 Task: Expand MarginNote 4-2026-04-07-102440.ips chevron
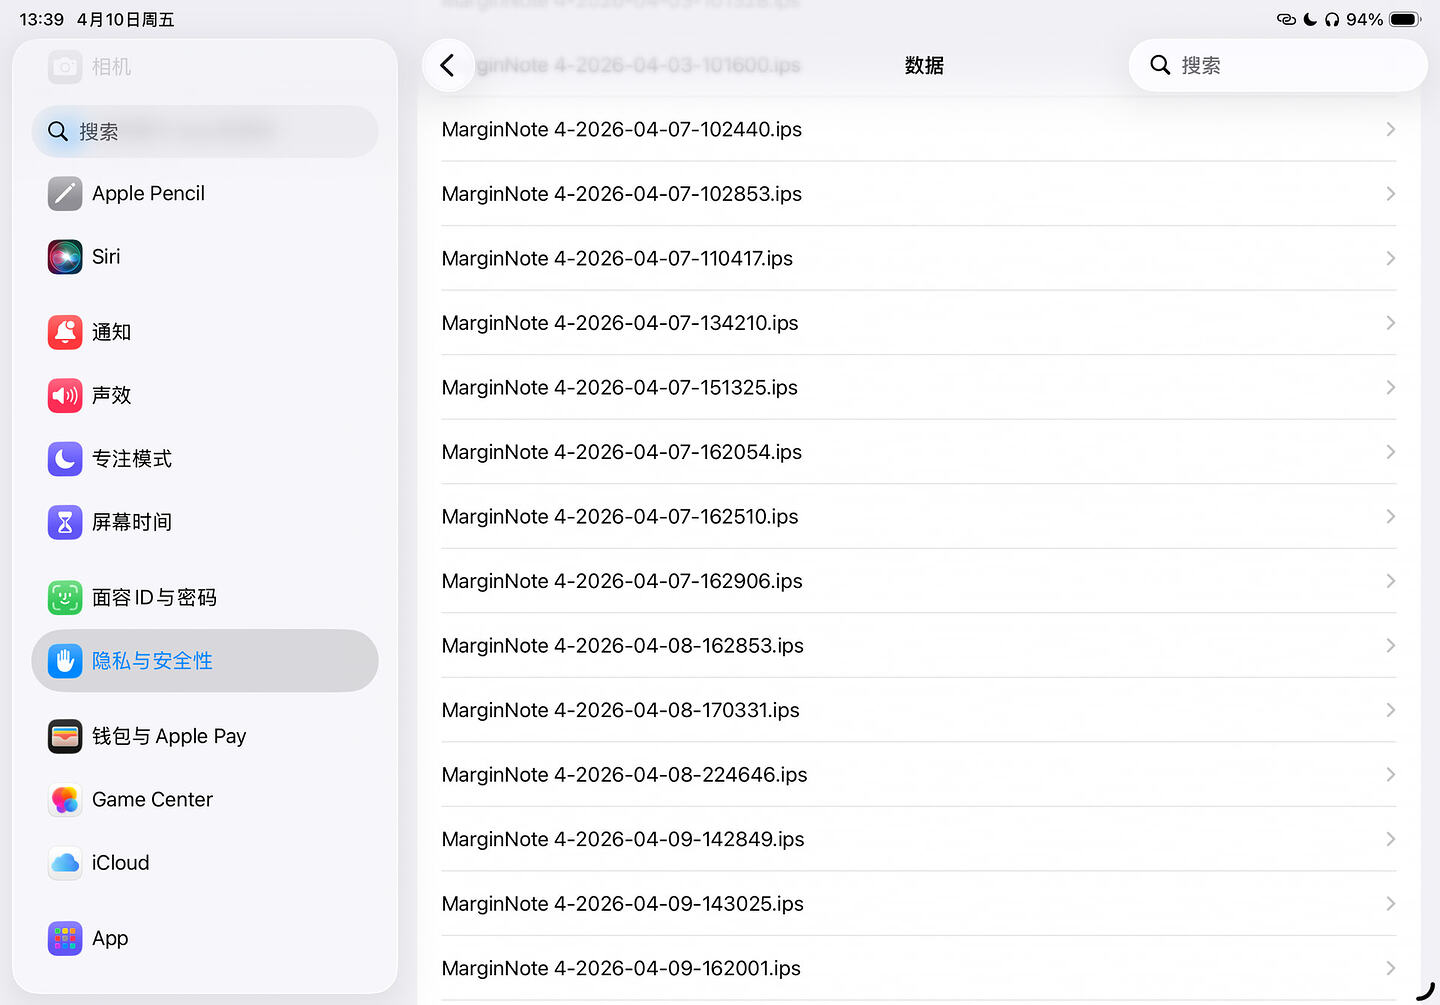1390,129
